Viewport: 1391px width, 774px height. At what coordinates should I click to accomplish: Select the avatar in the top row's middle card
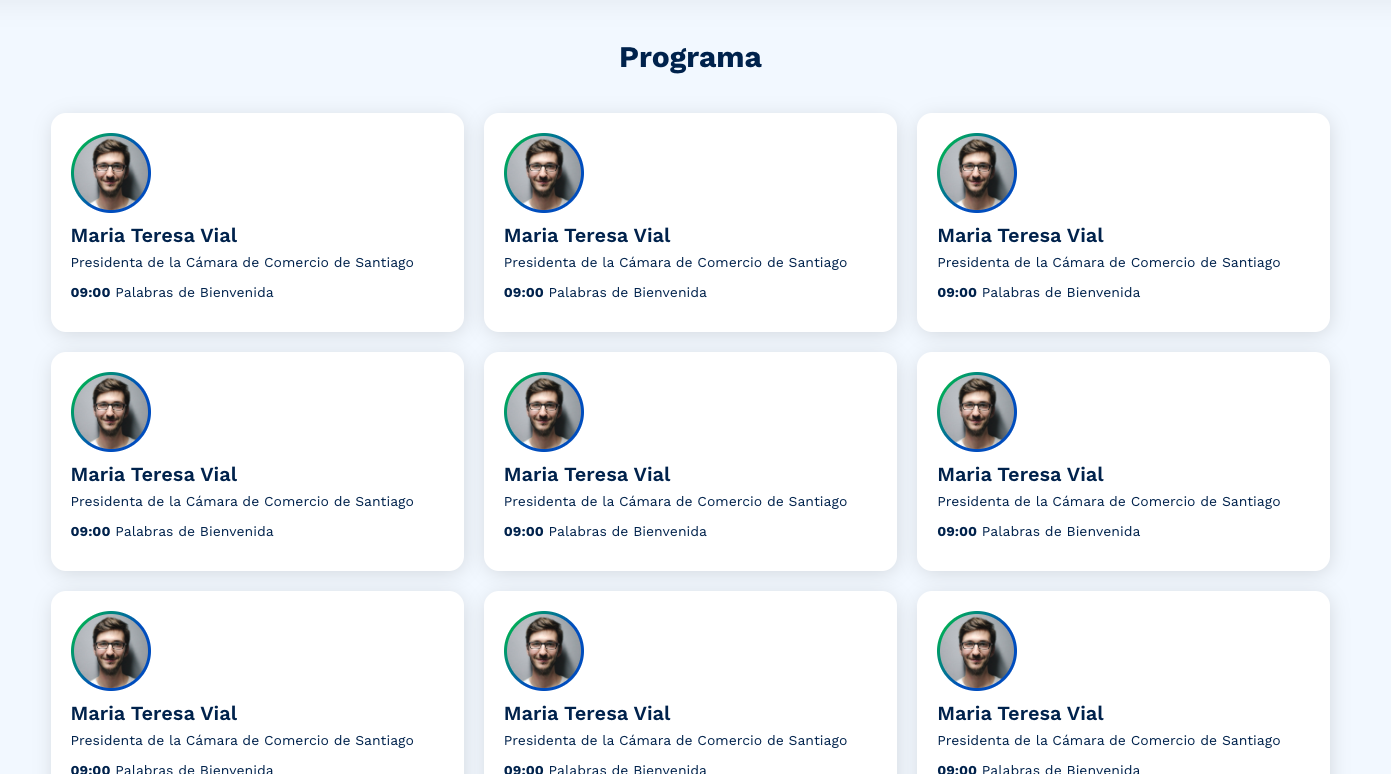point(544,173)
